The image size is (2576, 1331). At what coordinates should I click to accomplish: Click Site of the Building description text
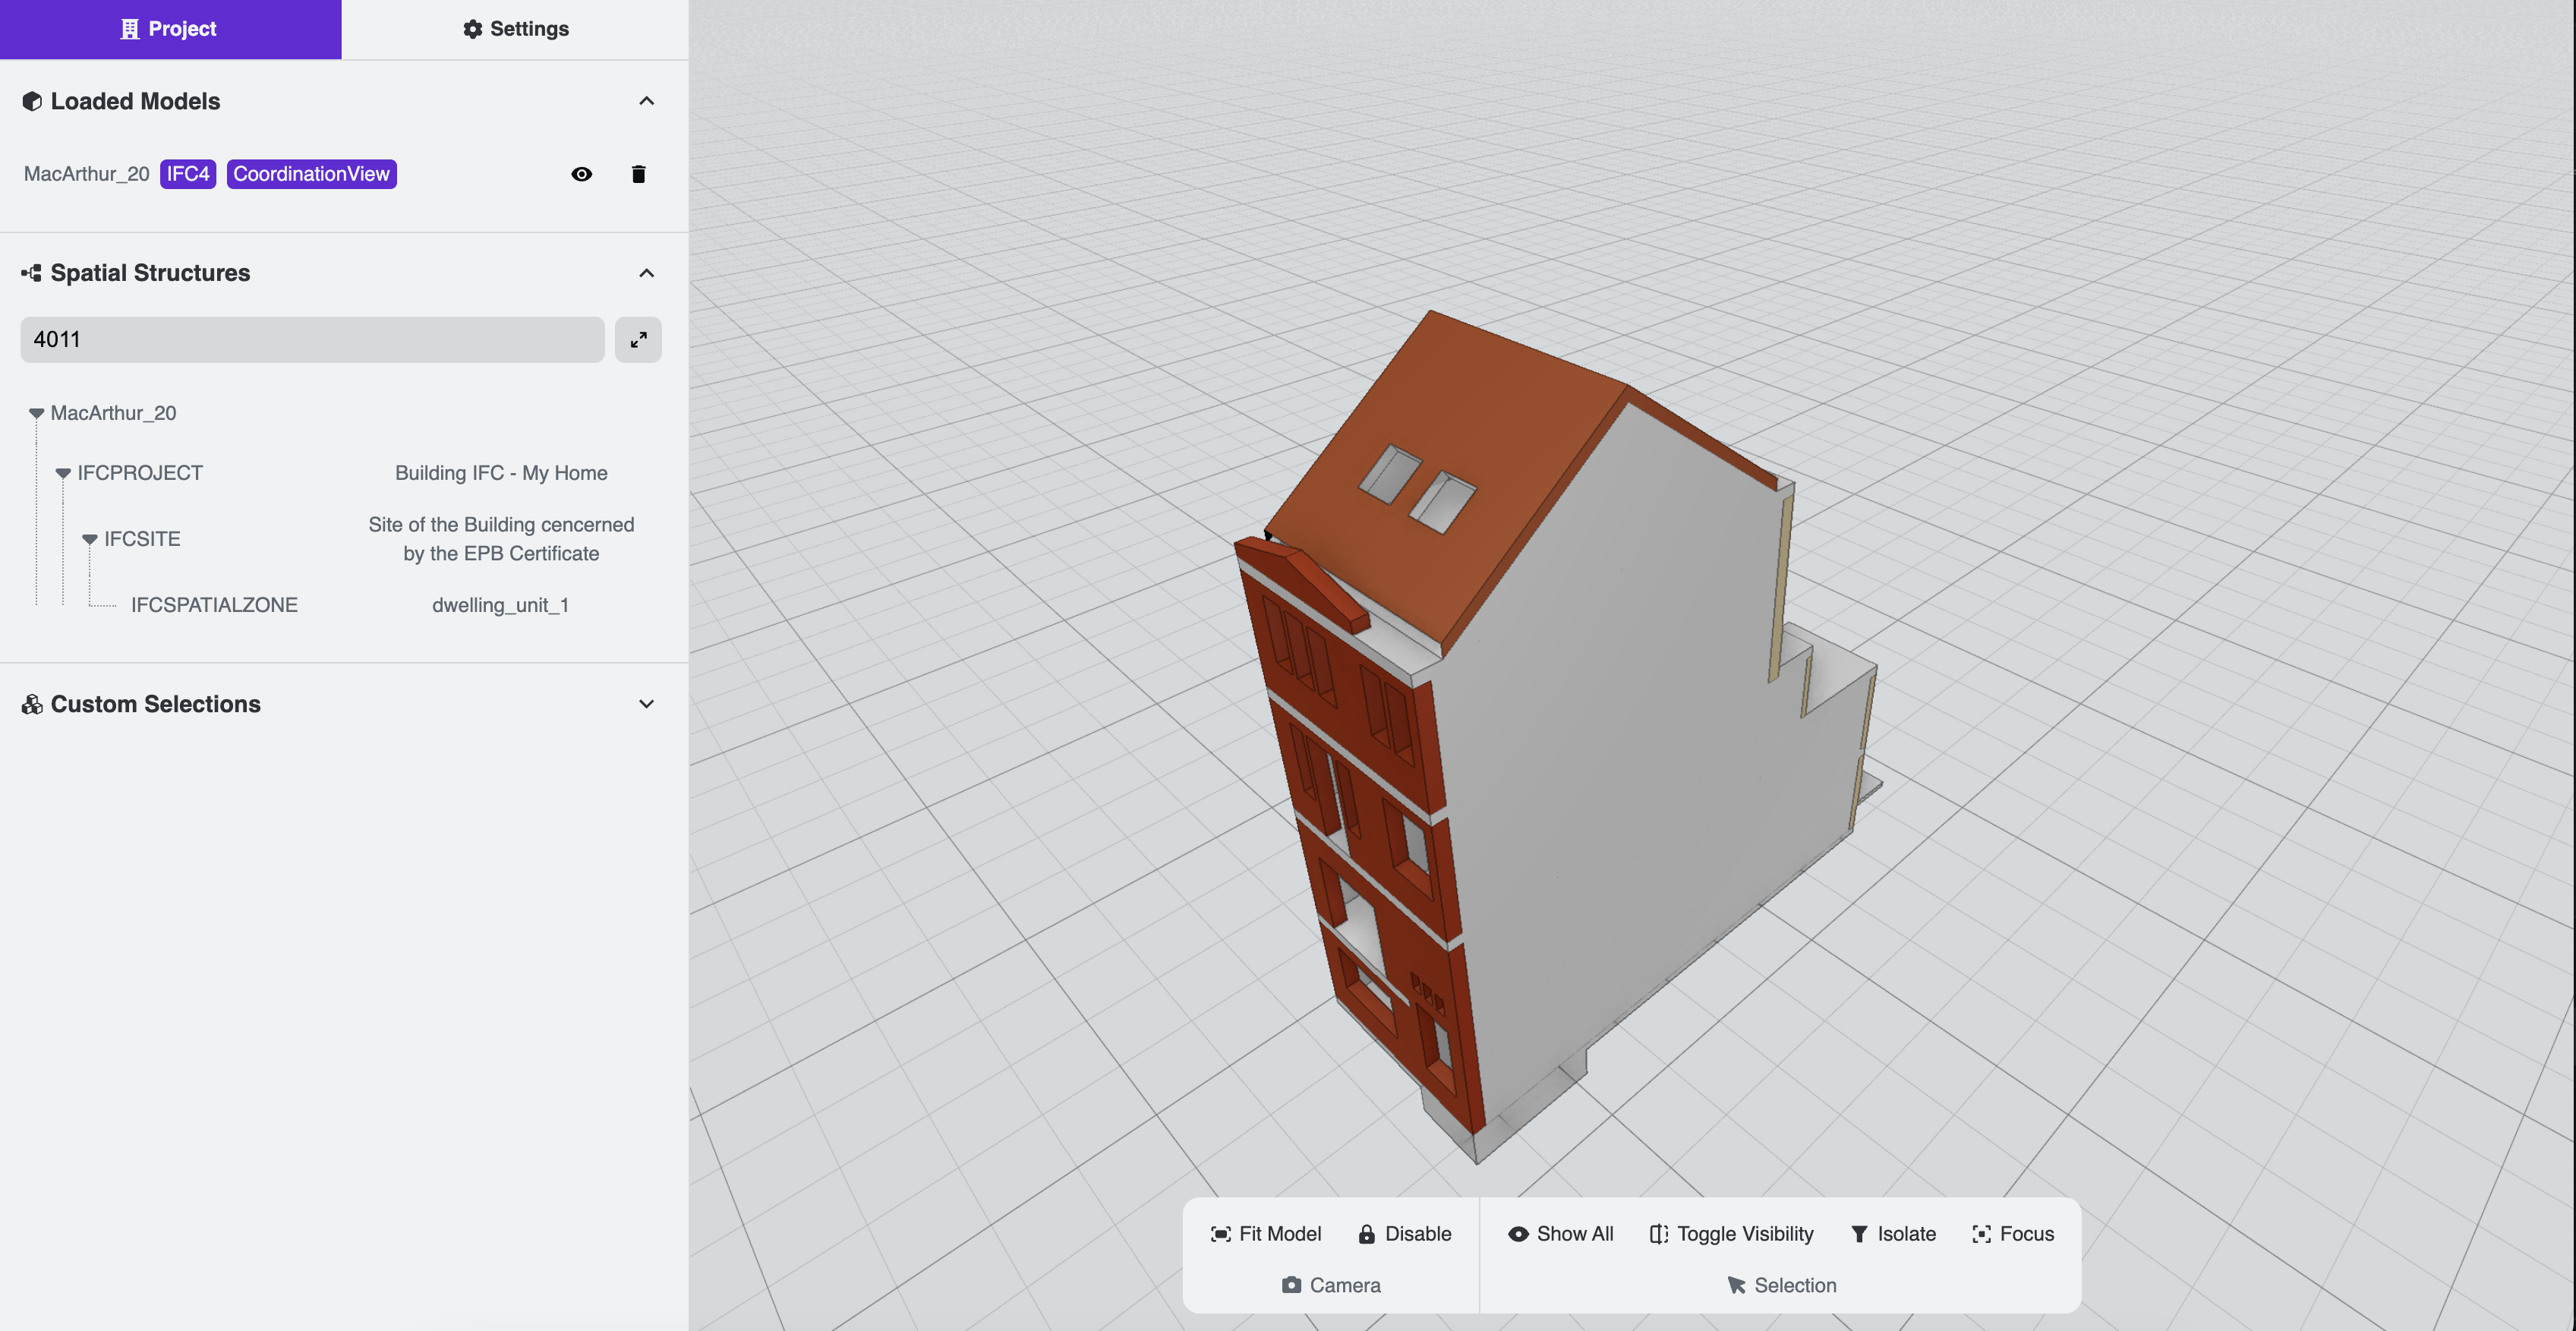pyautogui.click(x=501, y=539)
